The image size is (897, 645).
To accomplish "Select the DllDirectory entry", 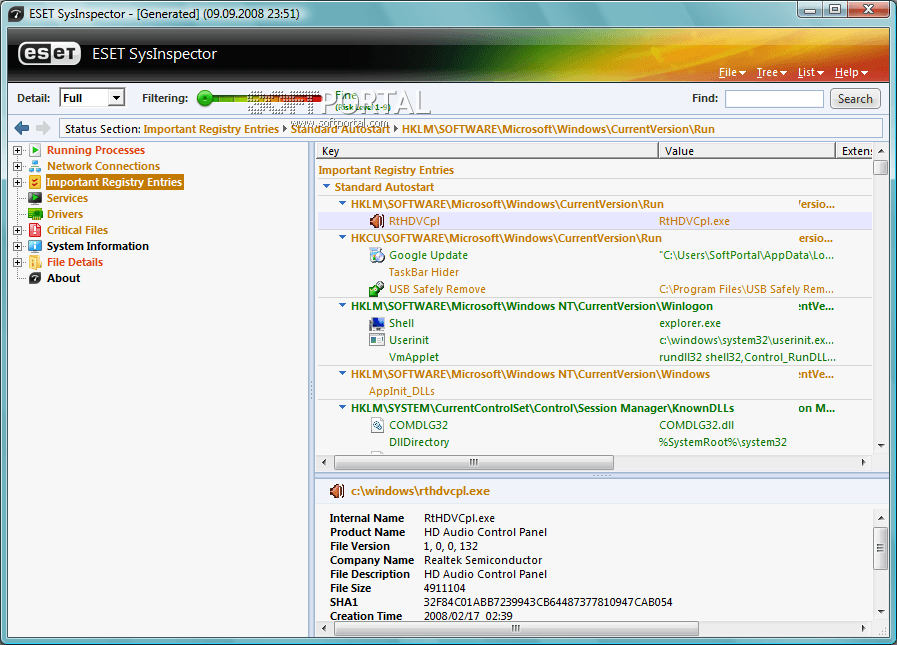I will click(x=419, y=442).
